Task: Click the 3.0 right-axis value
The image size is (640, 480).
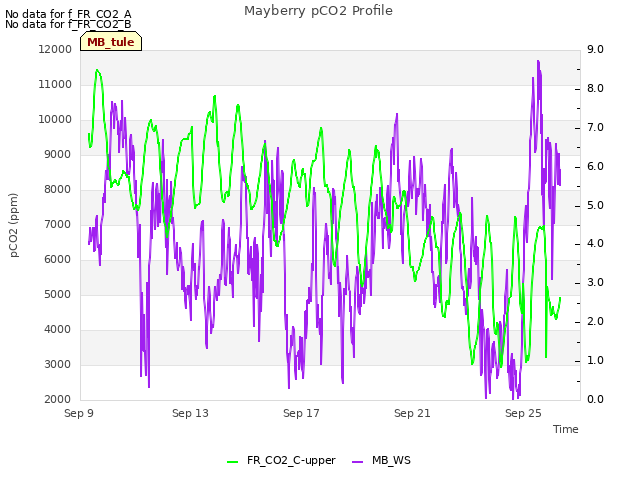Action: [596, 282]
